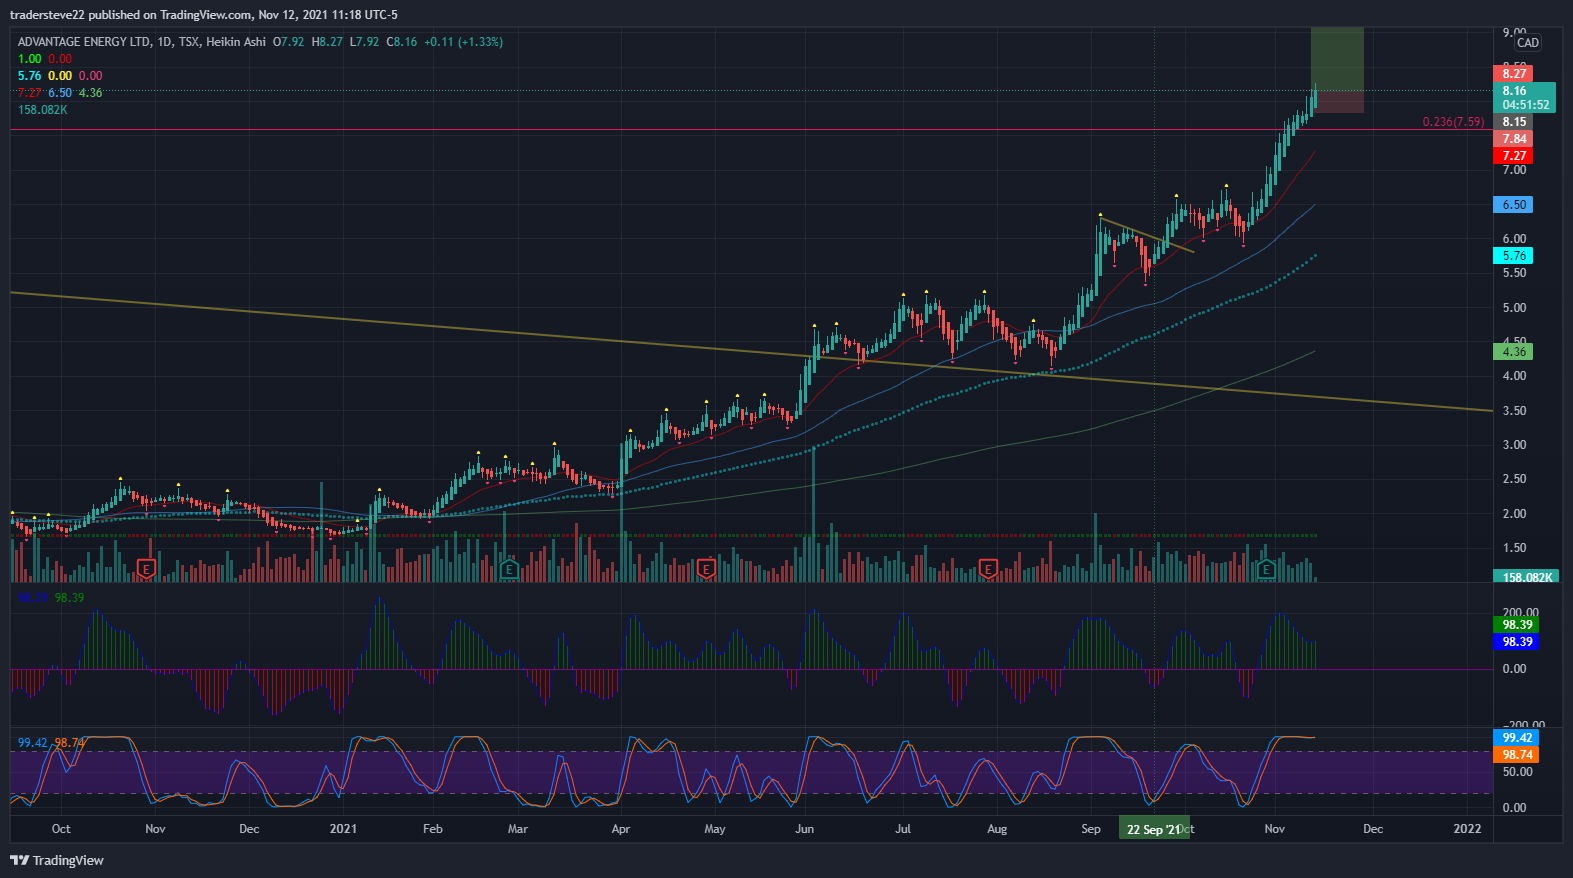Click the CAD currency button on price axis
The height and width of the screenshot is (878, 1573).
click(x=1528, y=43)
